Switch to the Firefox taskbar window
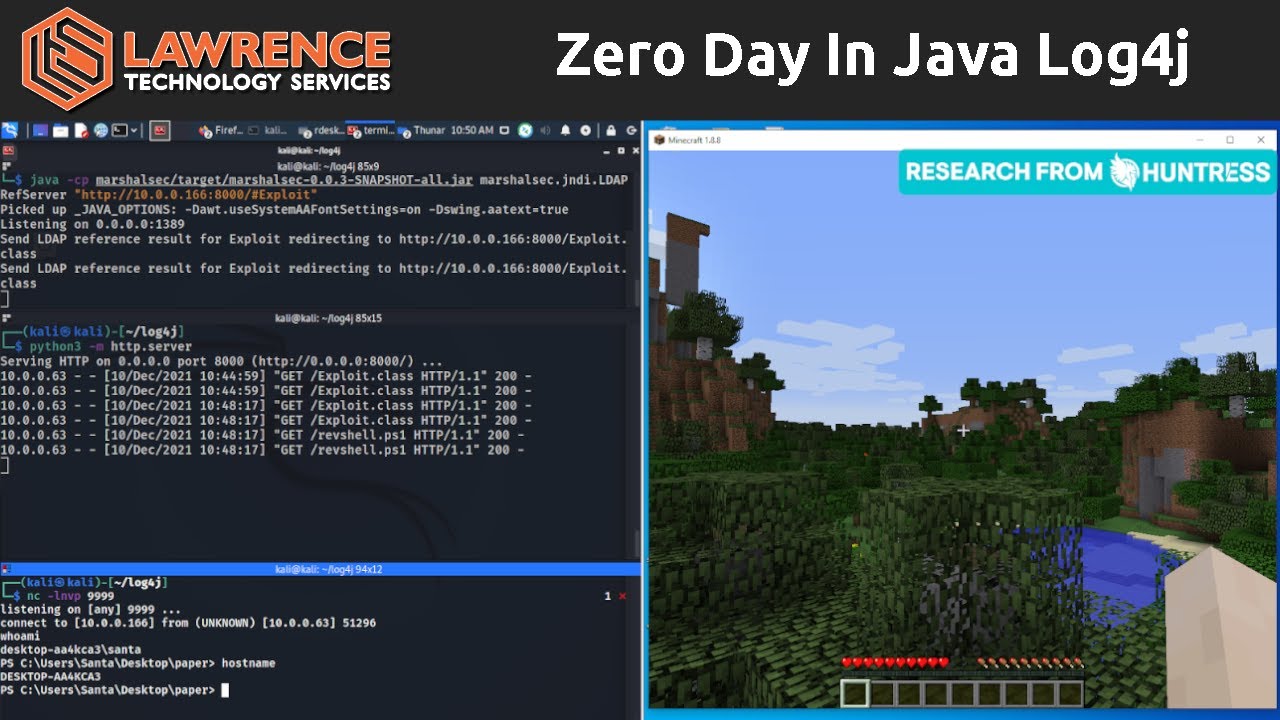Viewport: 1280px width, 720px height. coord(221,130)
